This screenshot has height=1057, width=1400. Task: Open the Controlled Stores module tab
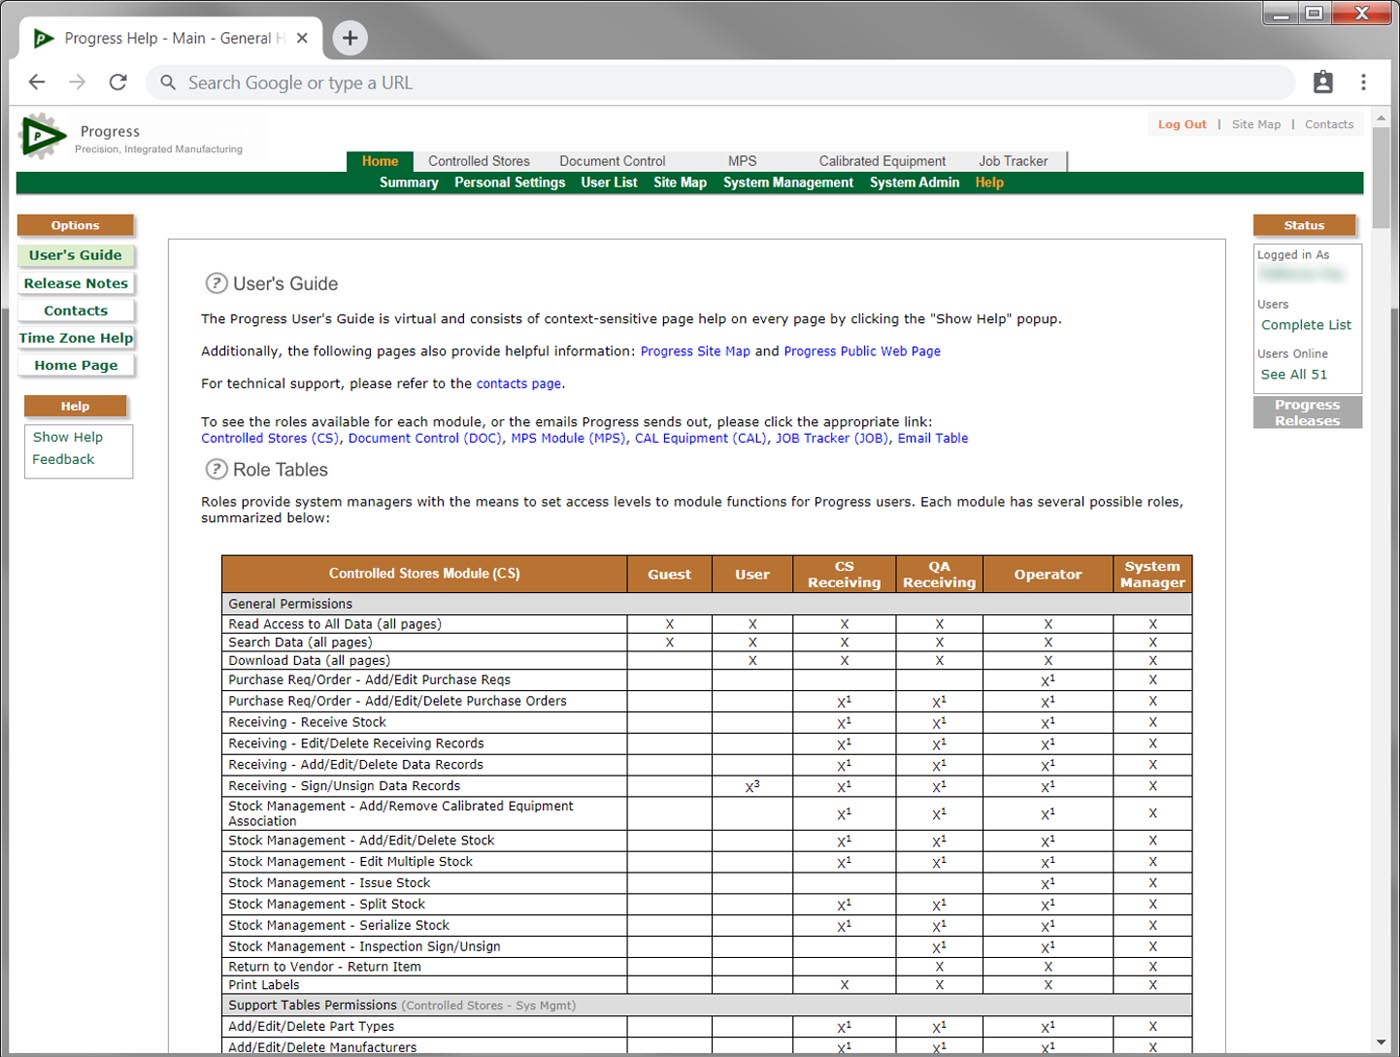coord(479,161)
